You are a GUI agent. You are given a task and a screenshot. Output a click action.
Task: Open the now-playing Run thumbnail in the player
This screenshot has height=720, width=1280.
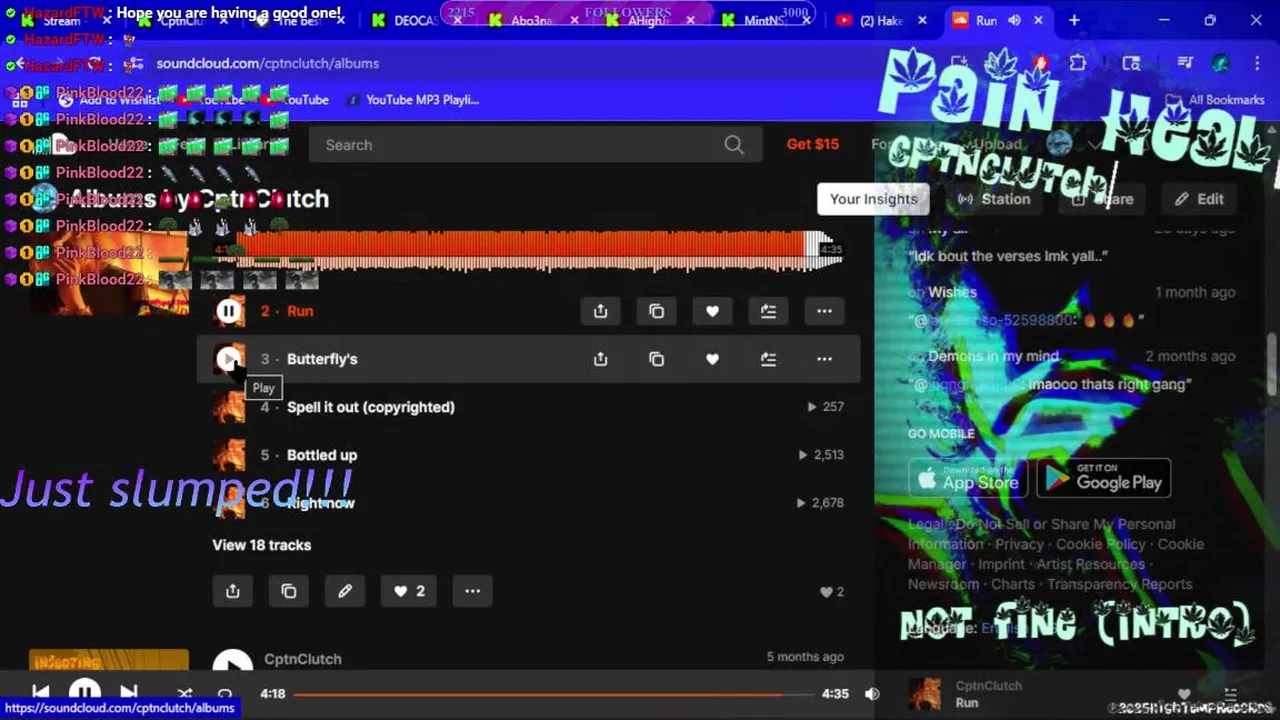(925, 694)
